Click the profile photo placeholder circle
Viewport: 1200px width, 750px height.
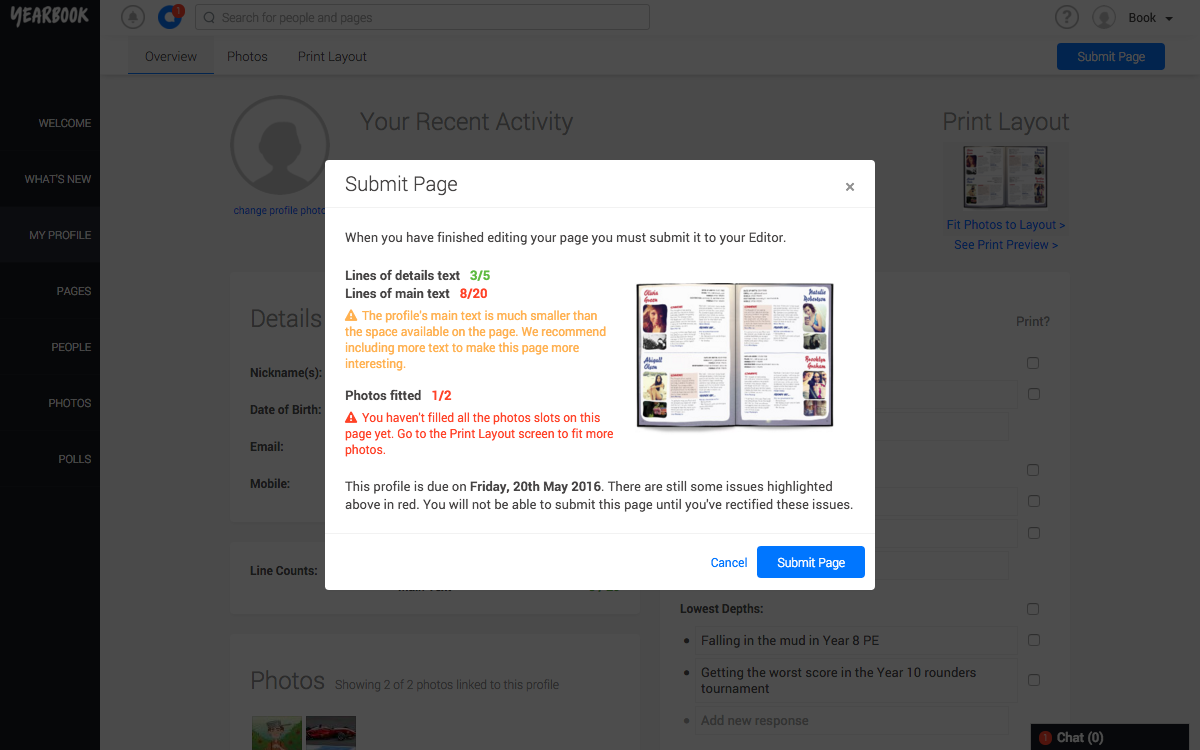280,146
